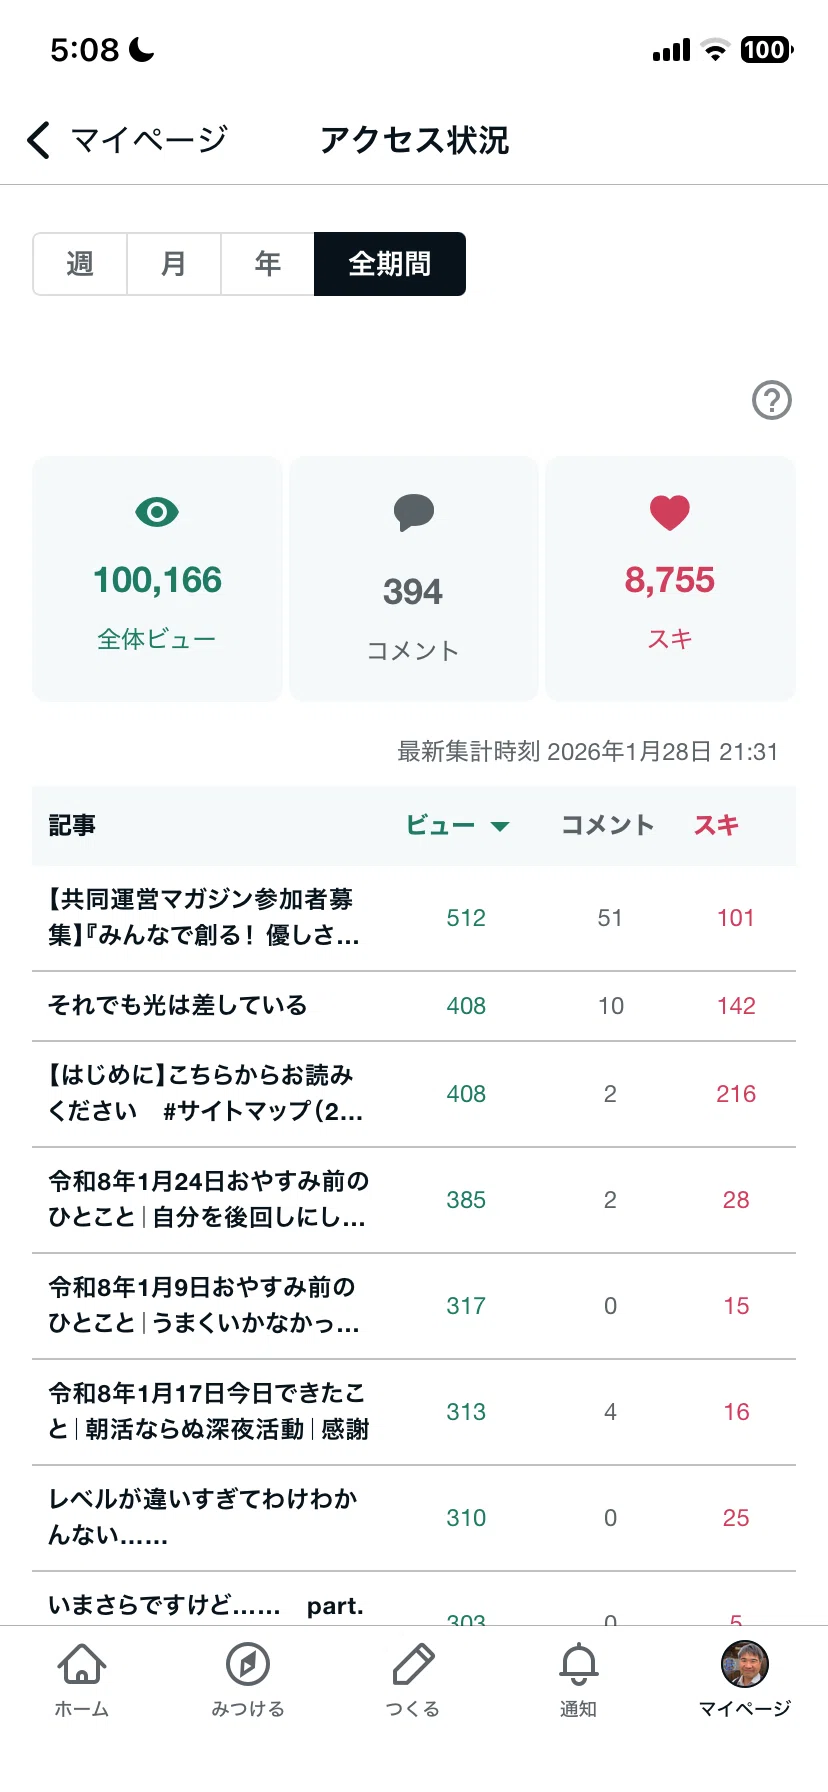Viewport: 828px width, 1792px height.
Task: Switch period to 月
Action: [174, 264]
